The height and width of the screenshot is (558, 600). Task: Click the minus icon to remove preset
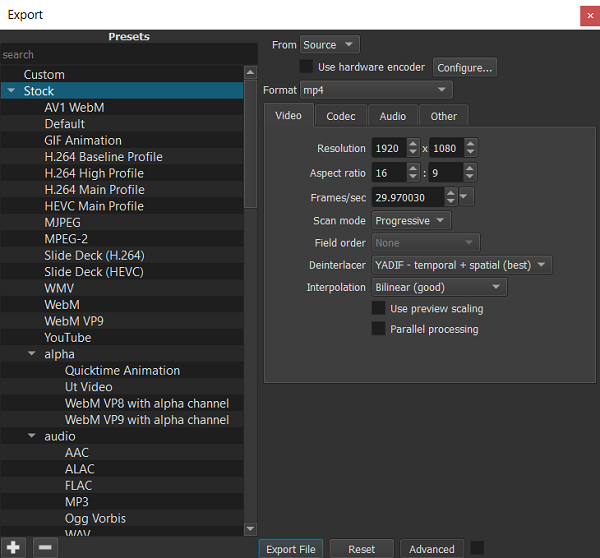click(x=45, y=547)
